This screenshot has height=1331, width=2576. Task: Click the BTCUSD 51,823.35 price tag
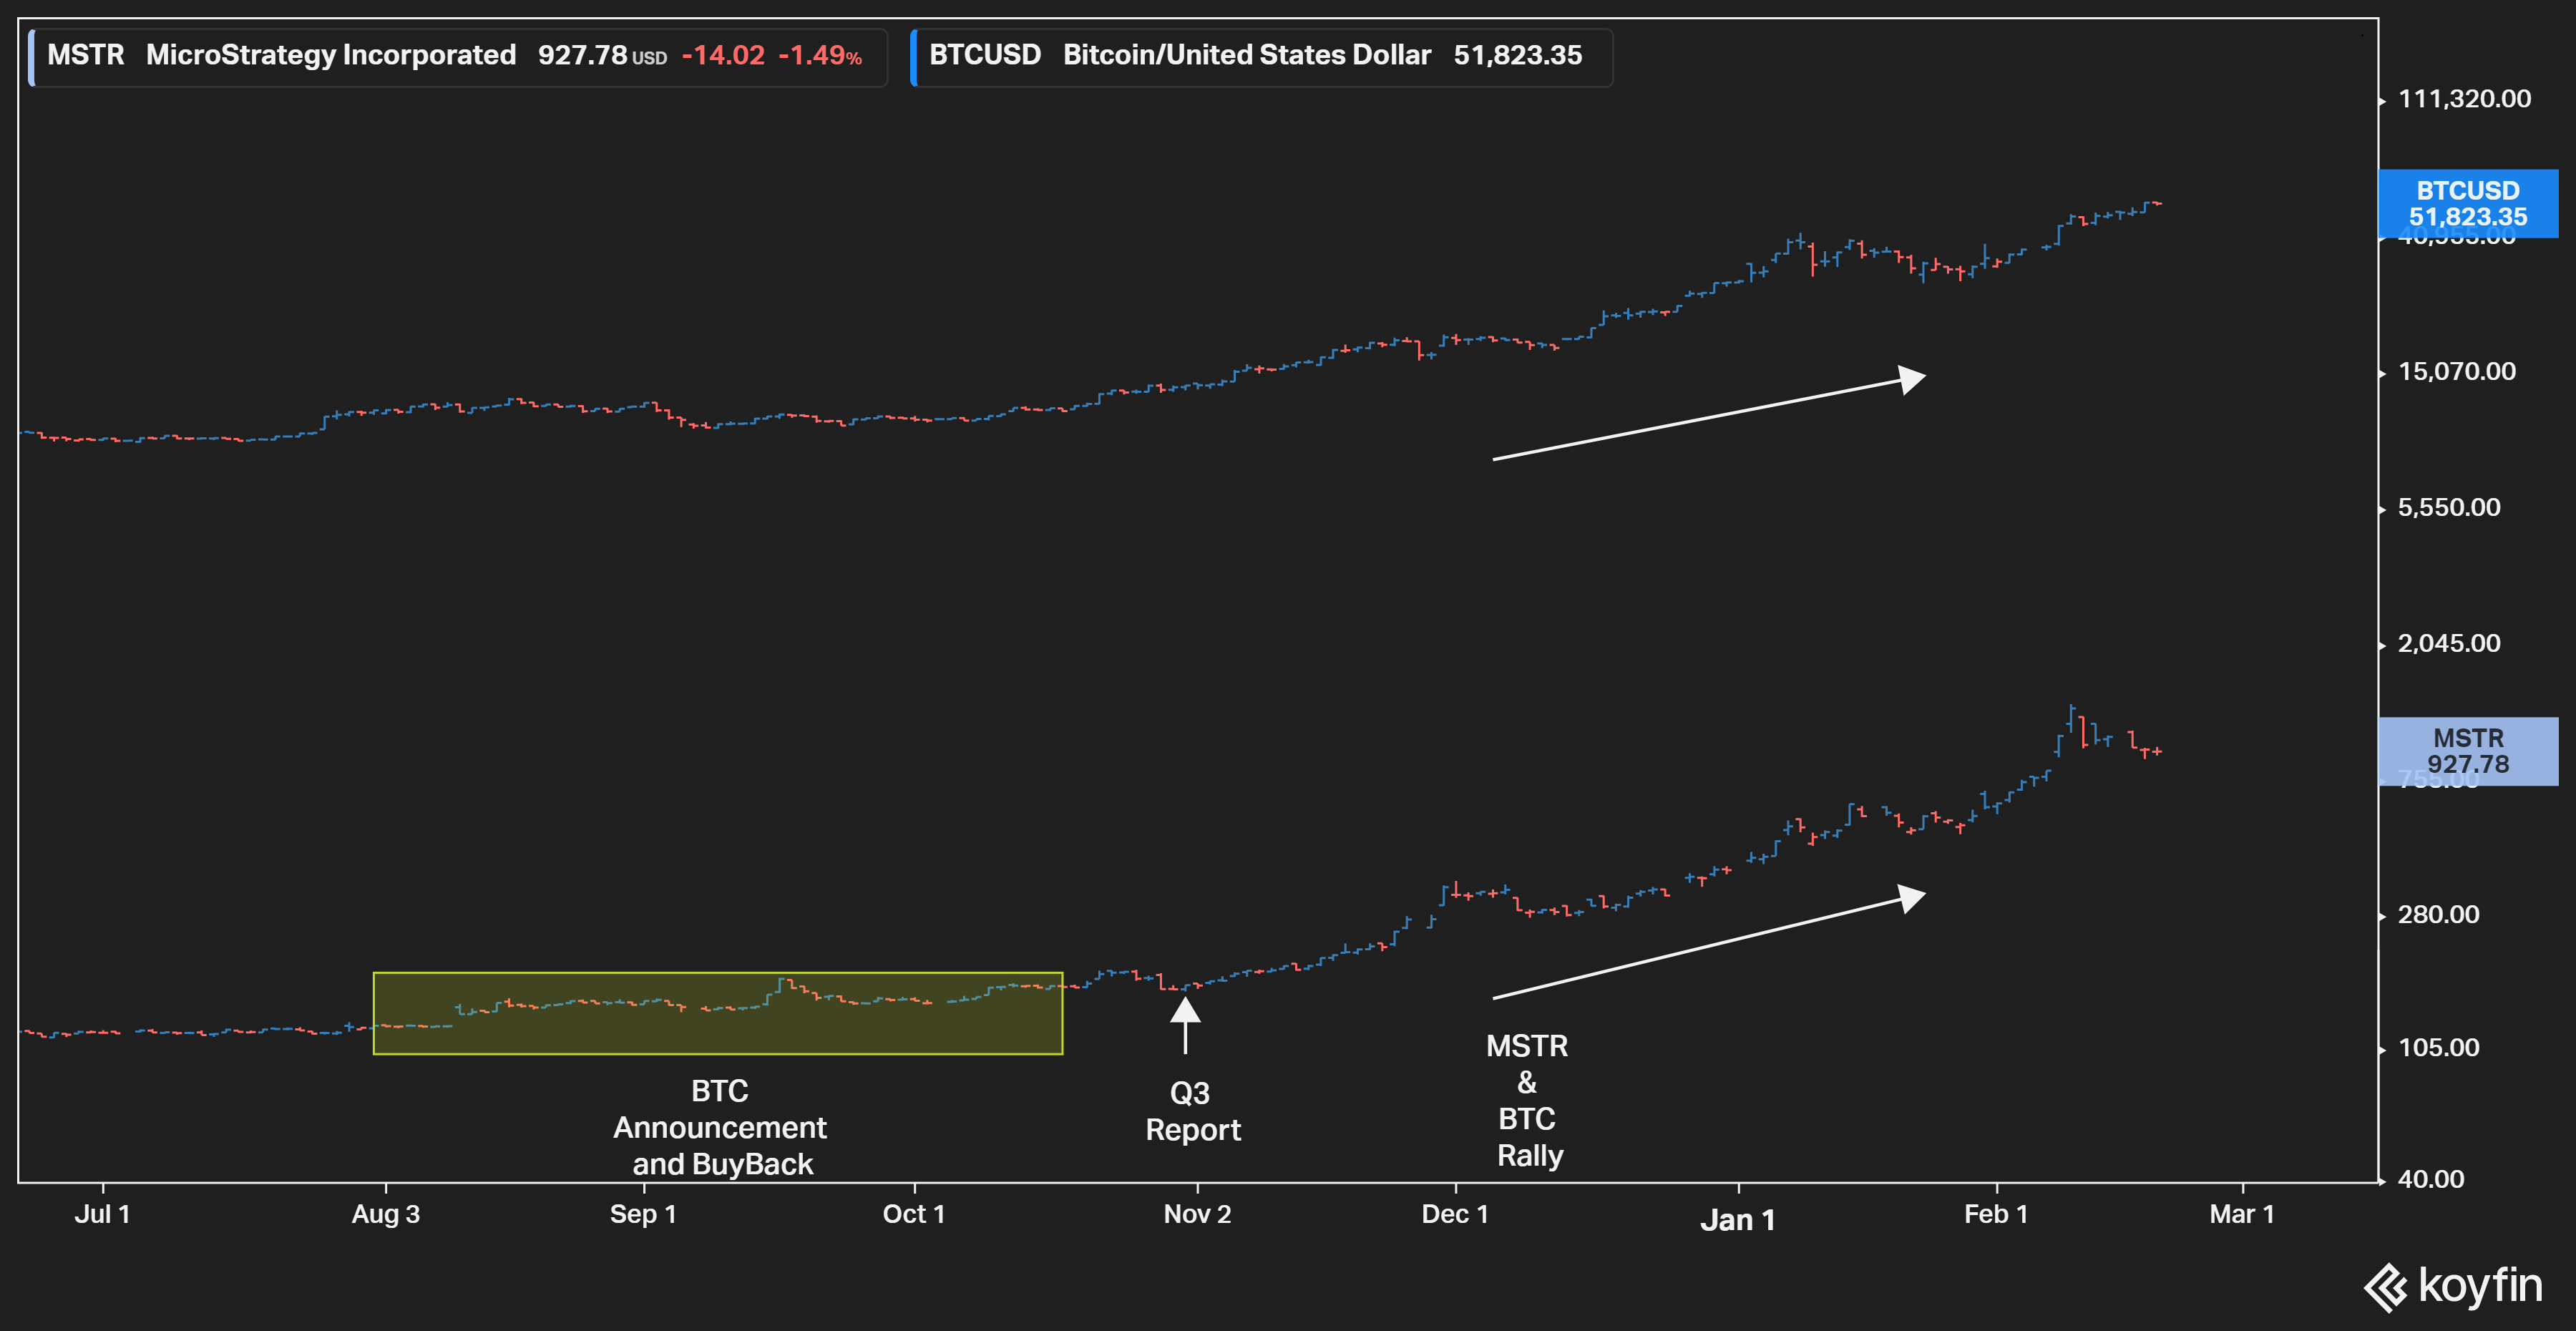tap(2467, 203)
